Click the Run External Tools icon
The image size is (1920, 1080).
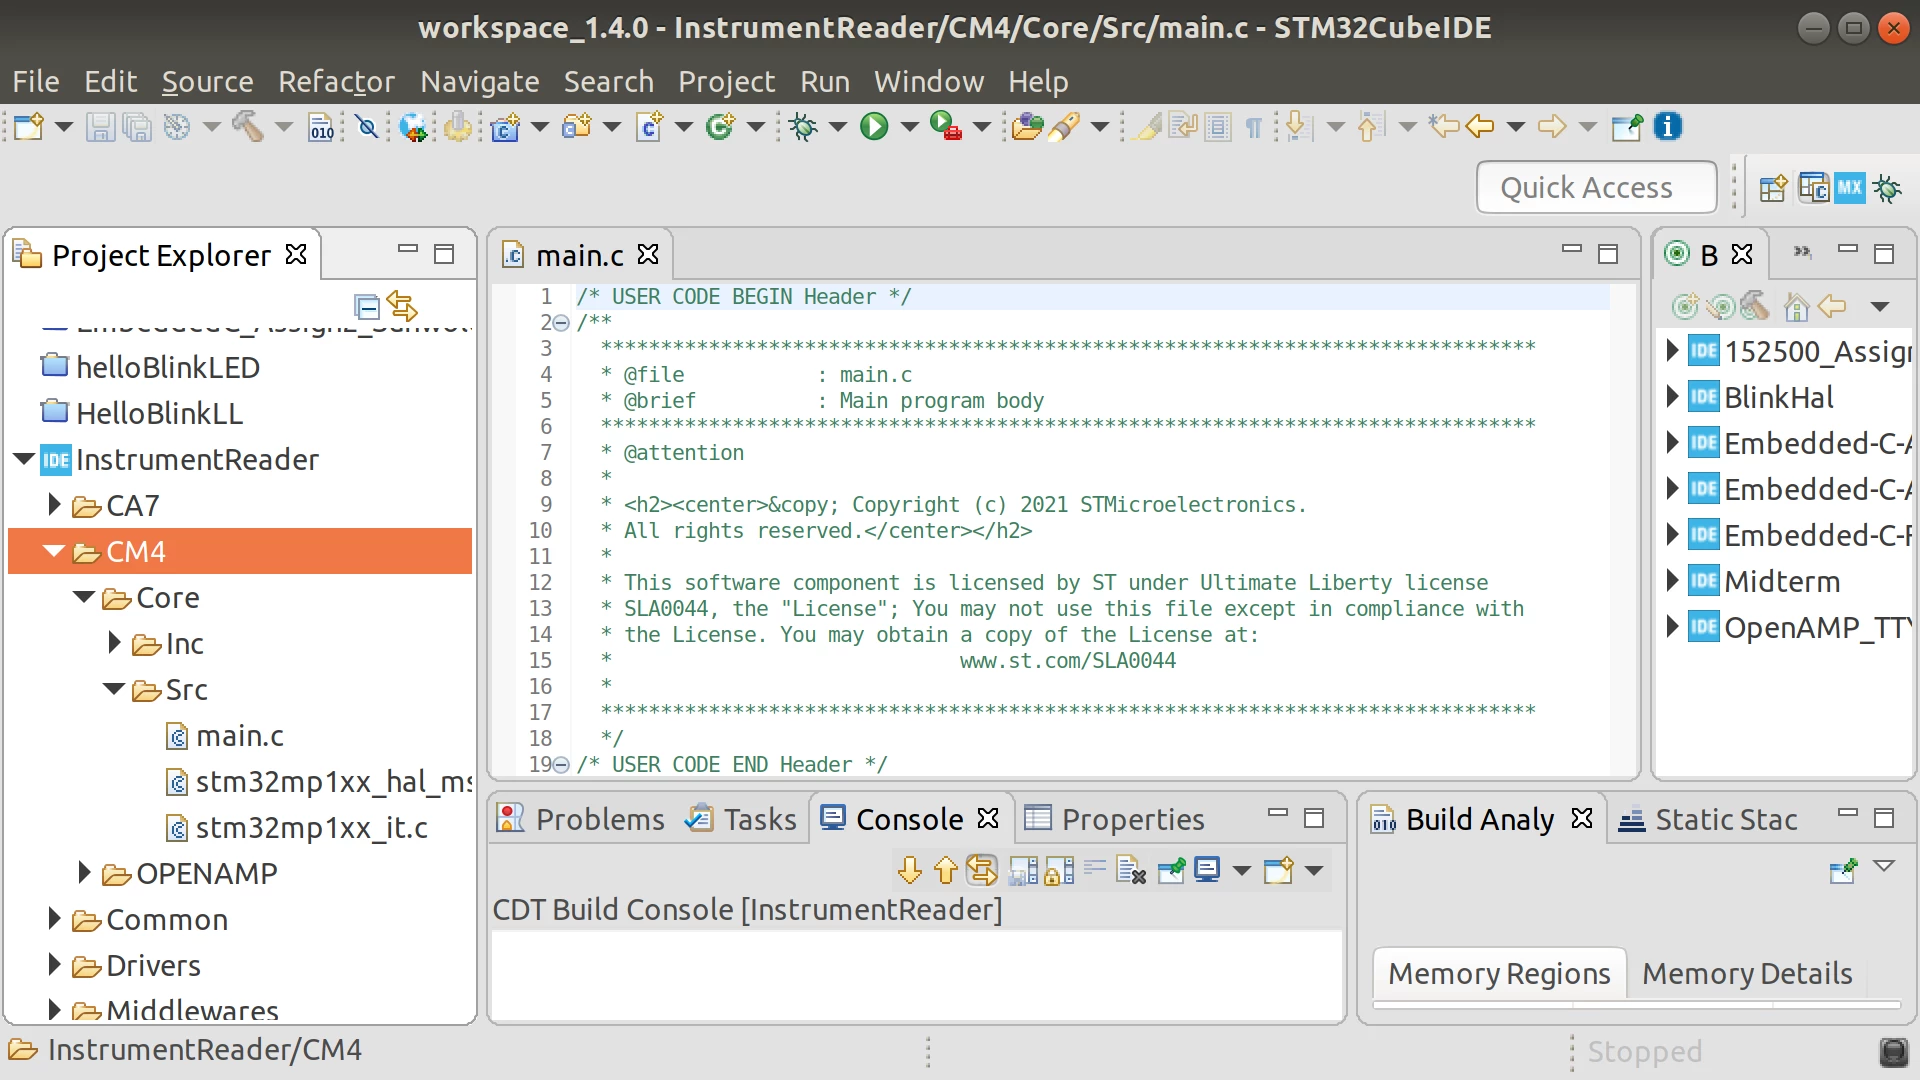946,127
